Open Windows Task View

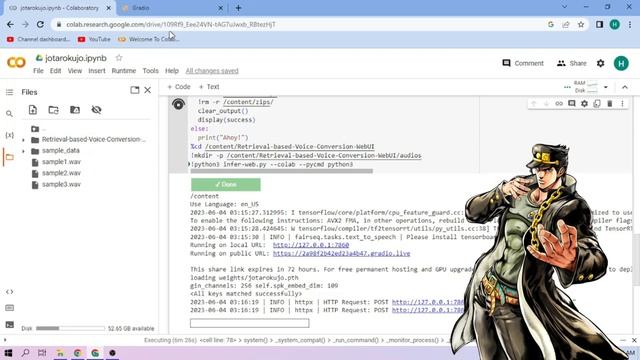(x=42, y=353)
